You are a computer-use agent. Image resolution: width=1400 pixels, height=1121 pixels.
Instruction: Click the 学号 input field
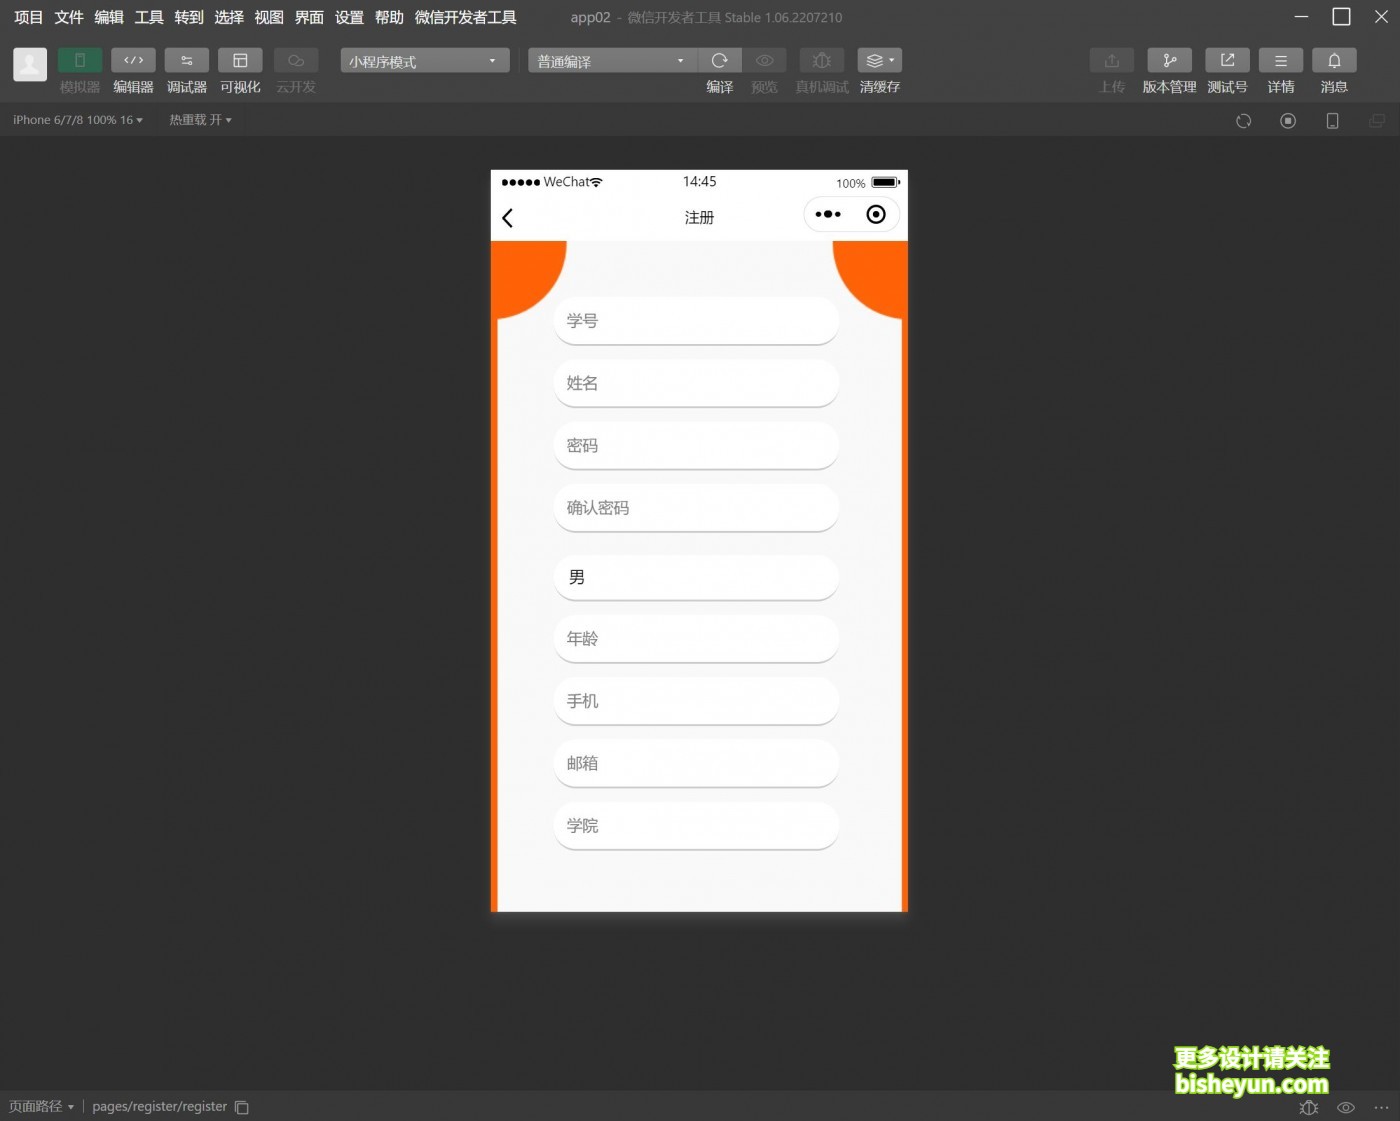tap(696, 321)
